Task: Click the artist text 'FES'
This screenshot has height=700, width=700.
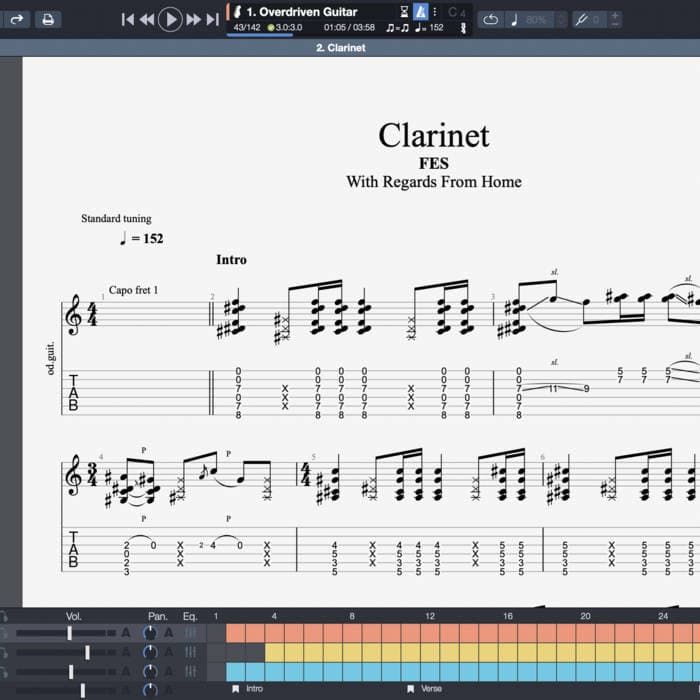Action: pyautogui.click(x=434, y=163)
